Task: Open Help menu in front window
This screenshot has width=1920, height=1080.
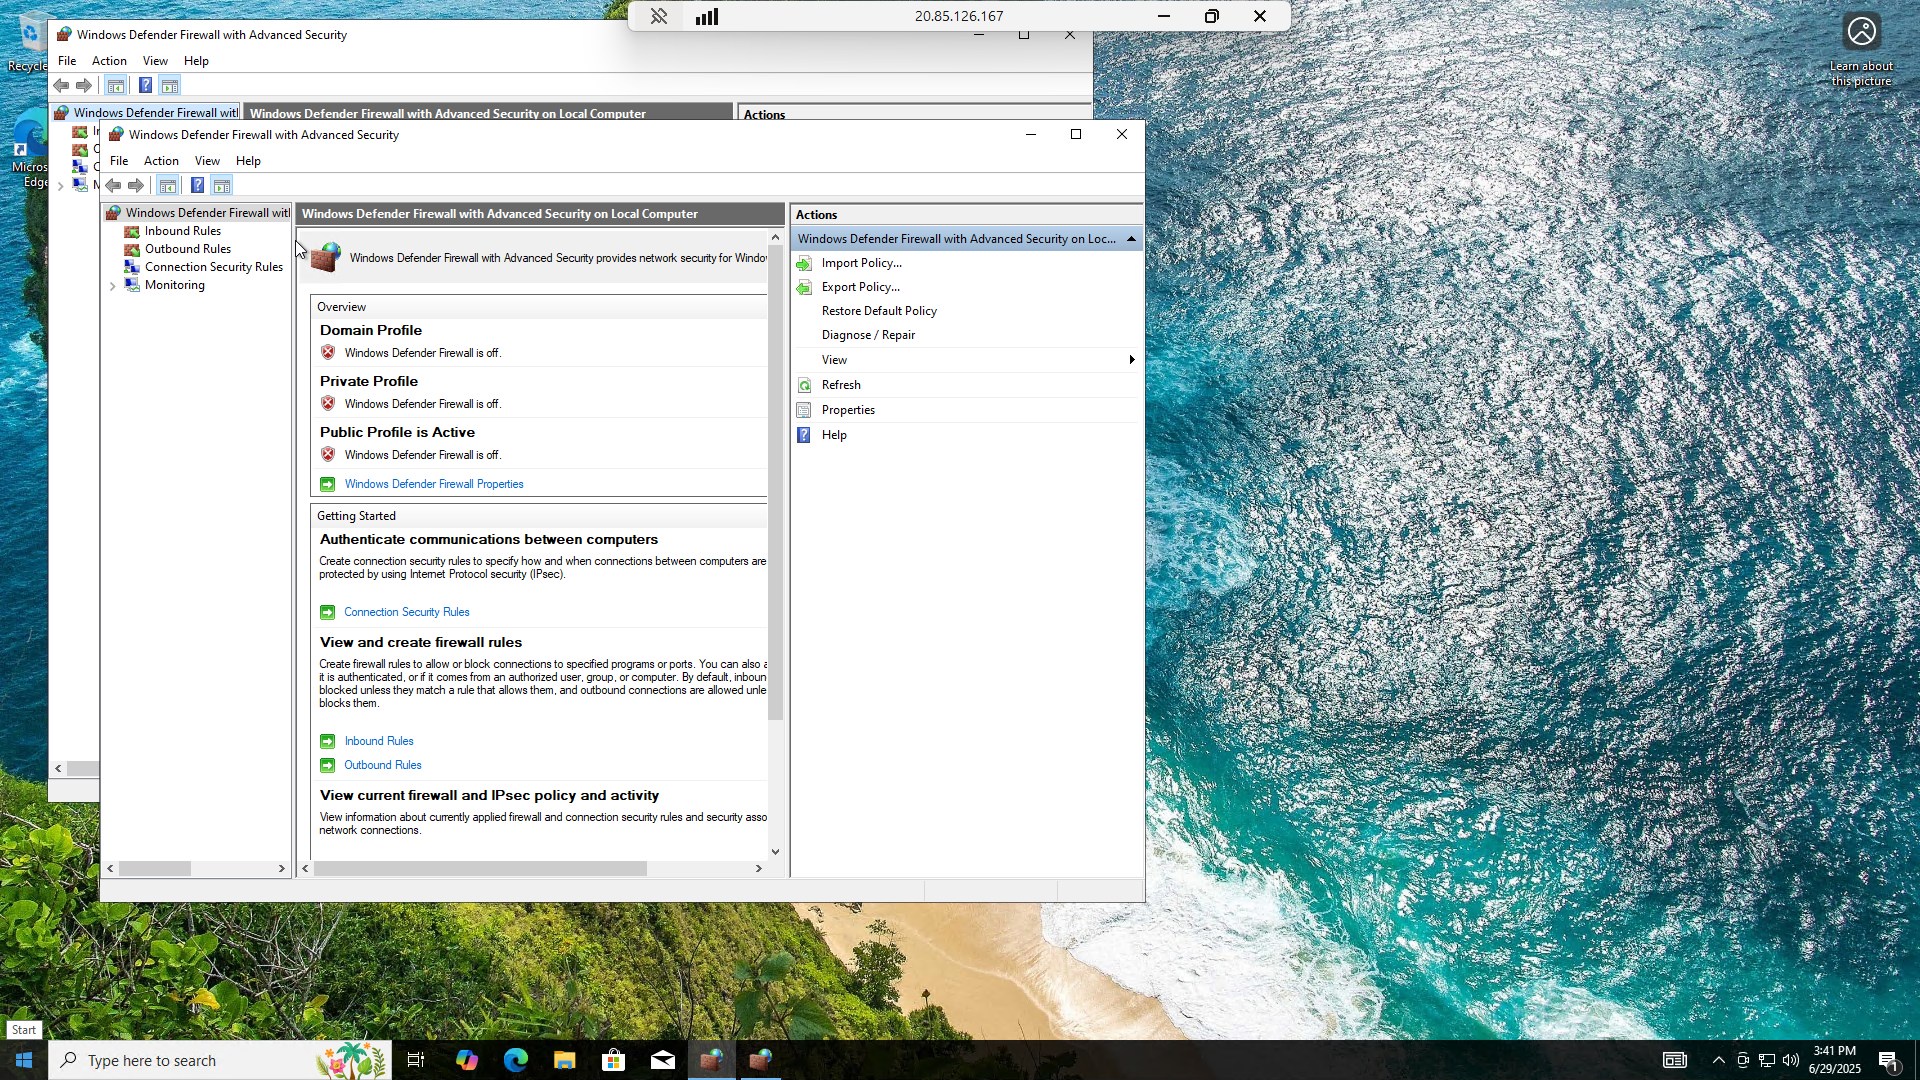Action: pyautogui.click(x=248, y=161)
